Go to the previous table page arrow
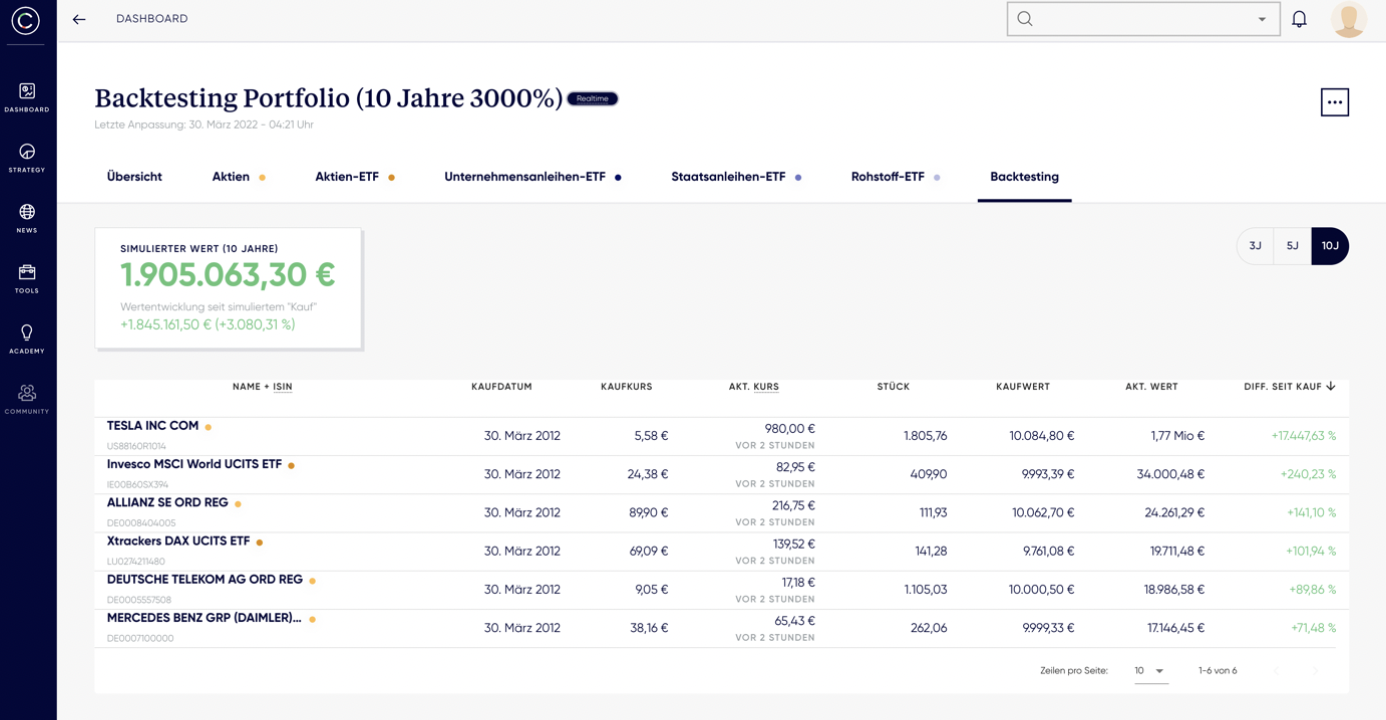The width and height of the screenshot is (1386, 720). (1277, 671)
